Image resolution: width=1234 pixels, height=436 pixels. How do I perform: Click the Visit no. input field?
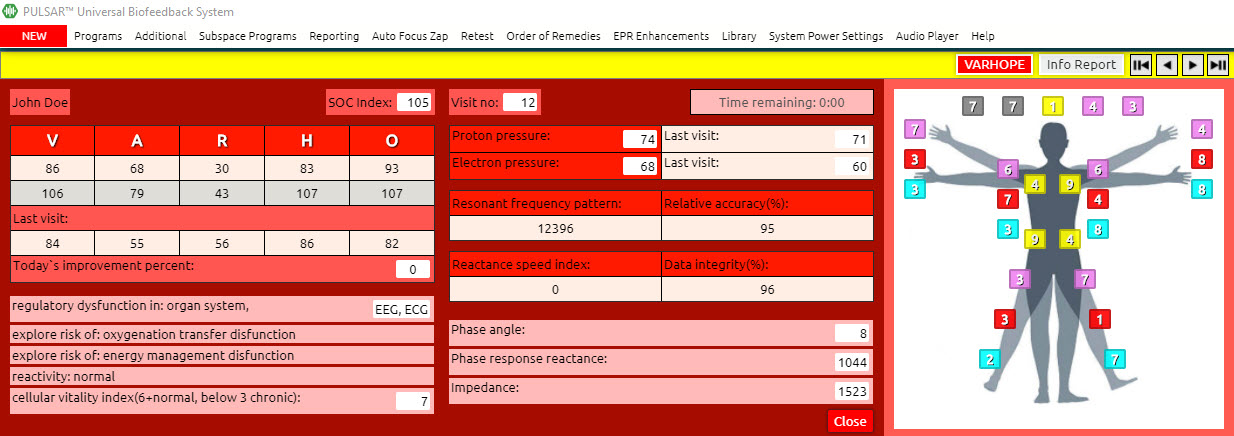tap(521, 102)
